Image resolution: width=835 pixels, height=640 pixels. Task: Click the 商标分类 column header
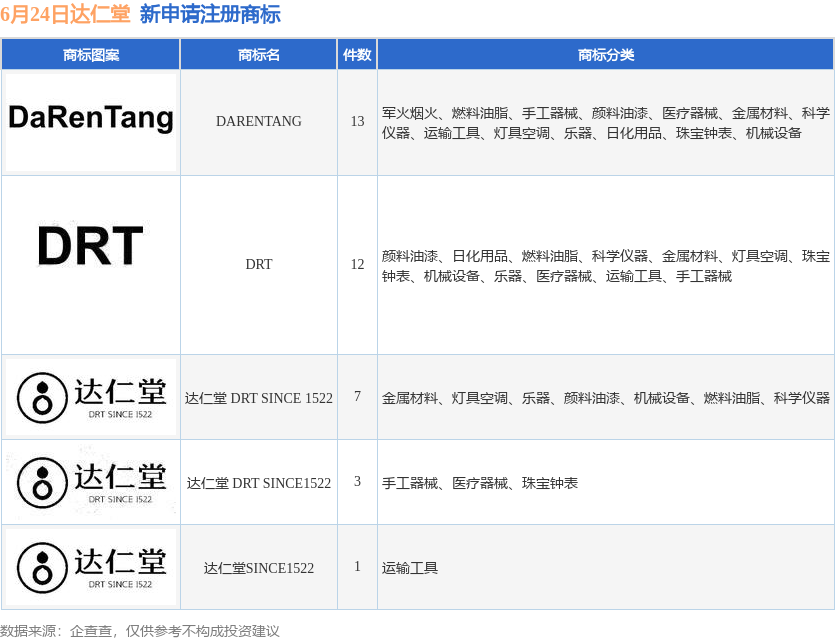point(606,54)
